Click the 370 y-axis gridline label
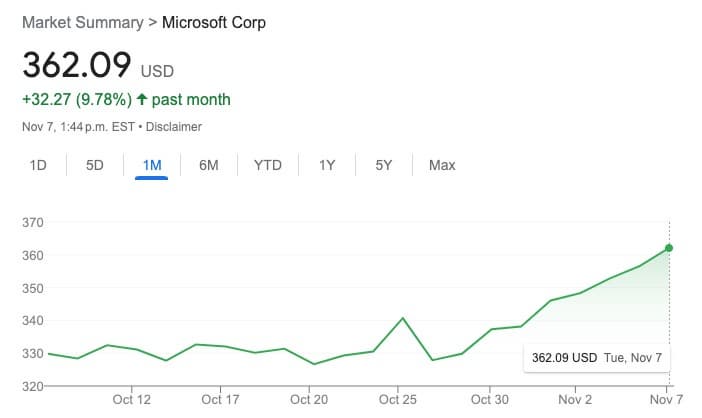Image resolution: width=702 pixels, height=418 pixels. point(32,223)
